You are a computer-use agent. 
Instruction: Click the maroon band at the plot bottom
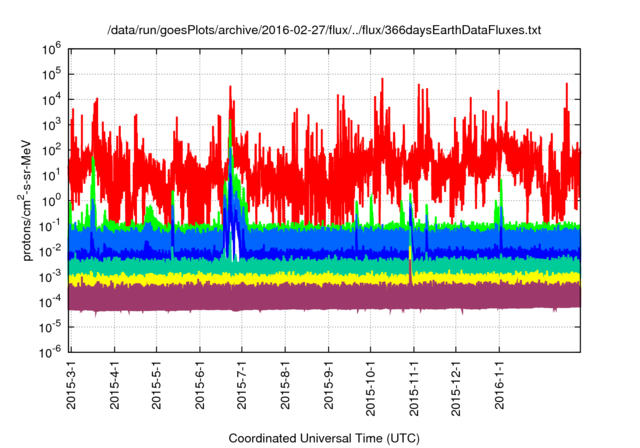point(324,298)
